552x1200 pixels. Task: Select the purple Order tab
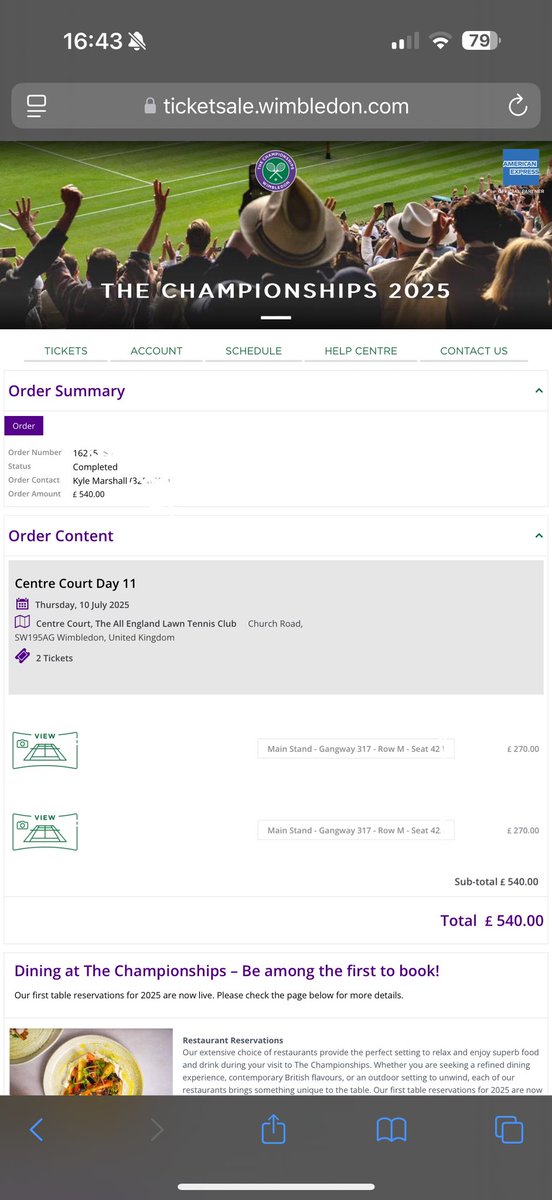[24, 426]
